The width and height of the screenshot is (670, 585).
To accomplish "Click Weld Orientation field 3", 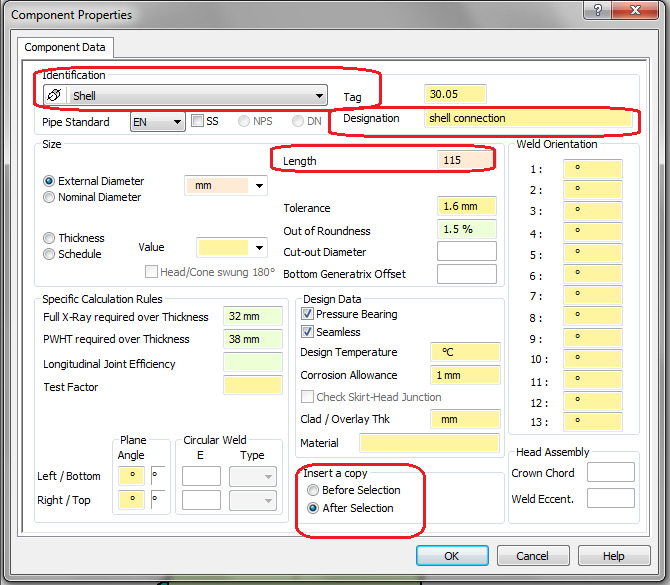I will (593, 211).
